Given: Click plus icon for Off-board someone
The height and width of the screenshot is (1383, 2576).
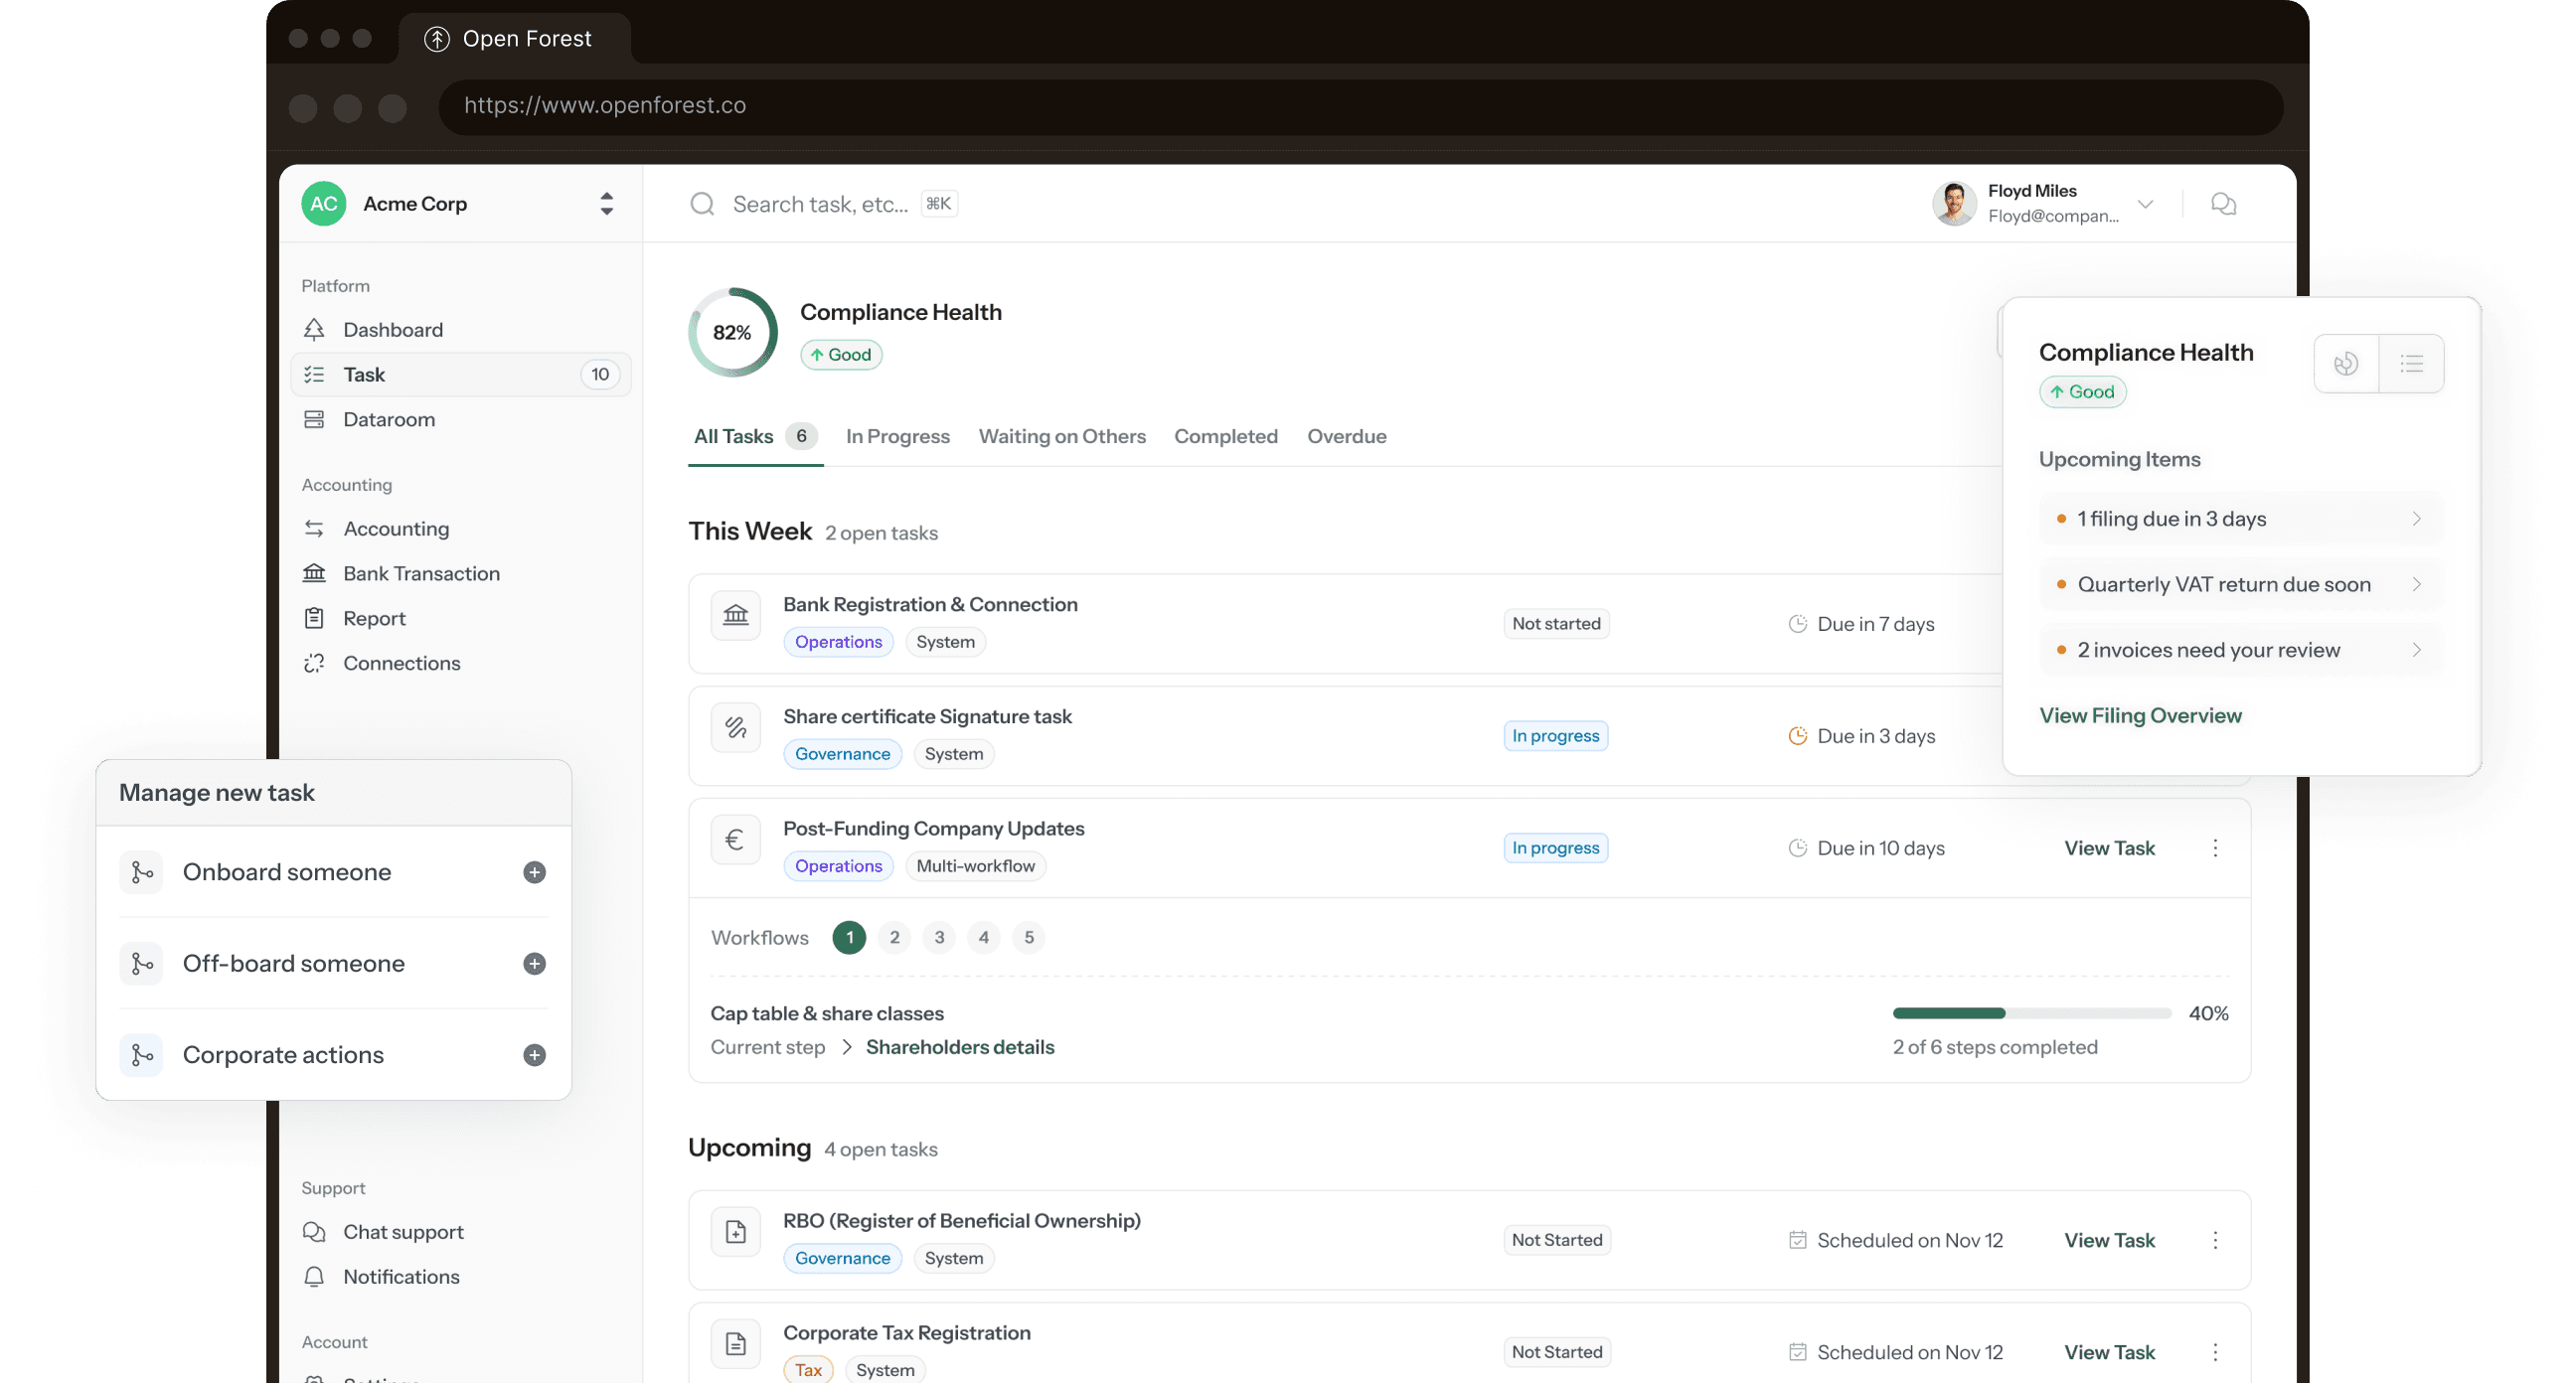Looking at the screenshot, I should (x=534, y=964).
